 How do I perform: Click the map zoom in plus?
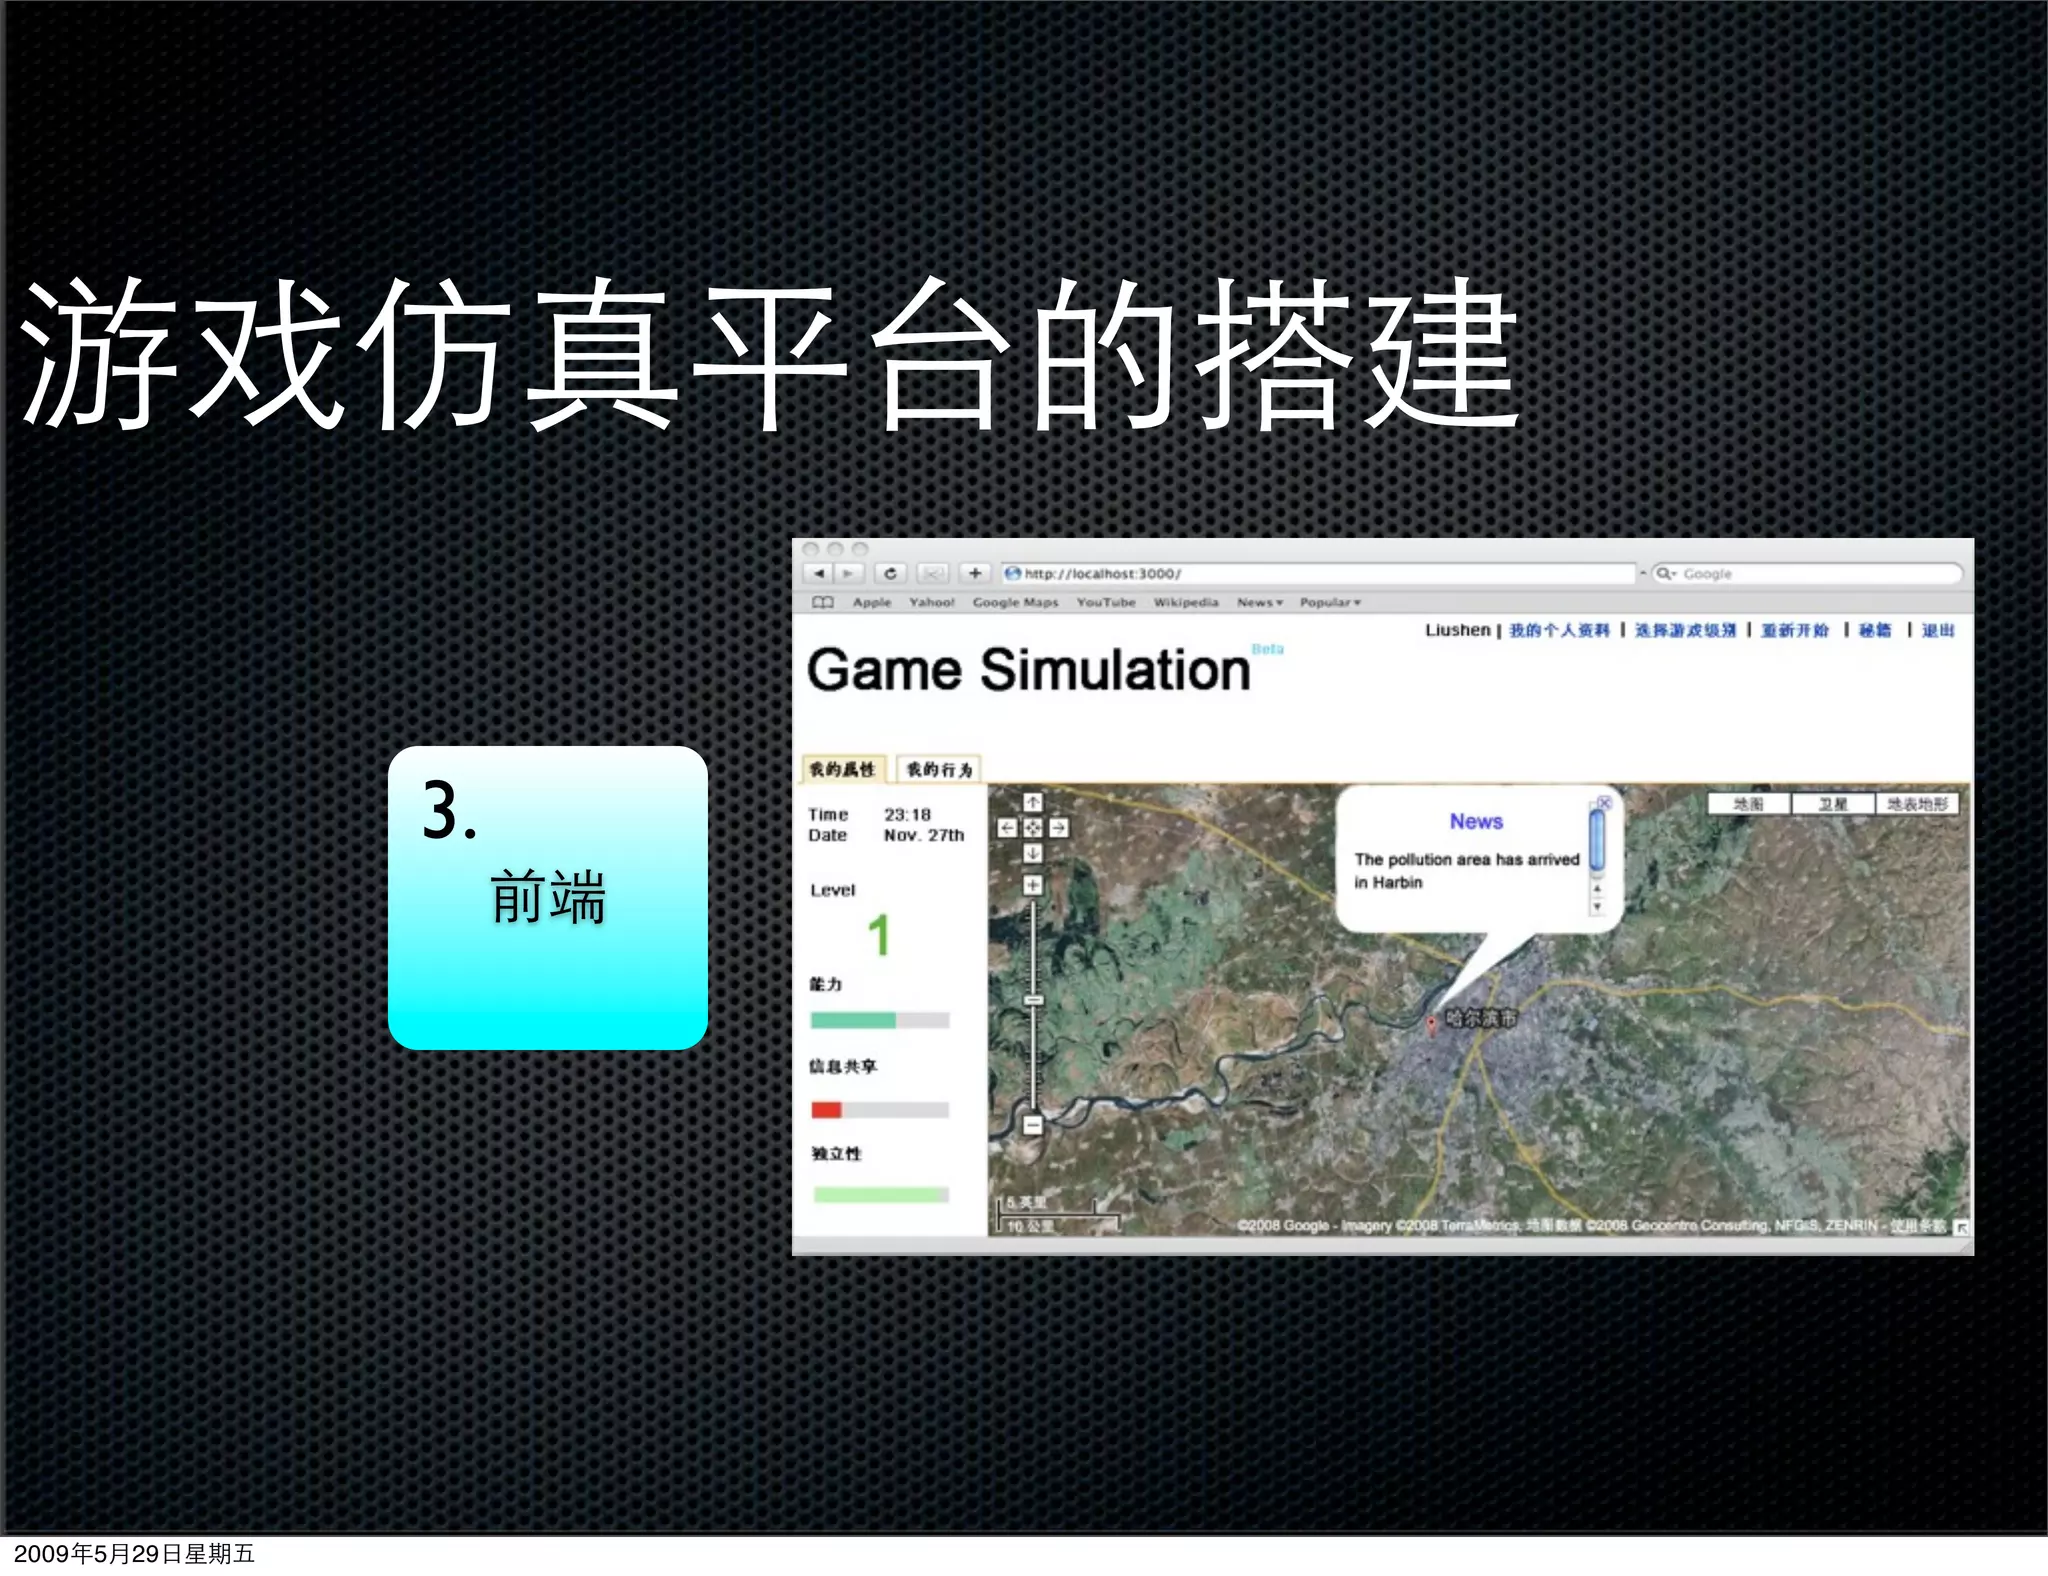point(1033,885)
